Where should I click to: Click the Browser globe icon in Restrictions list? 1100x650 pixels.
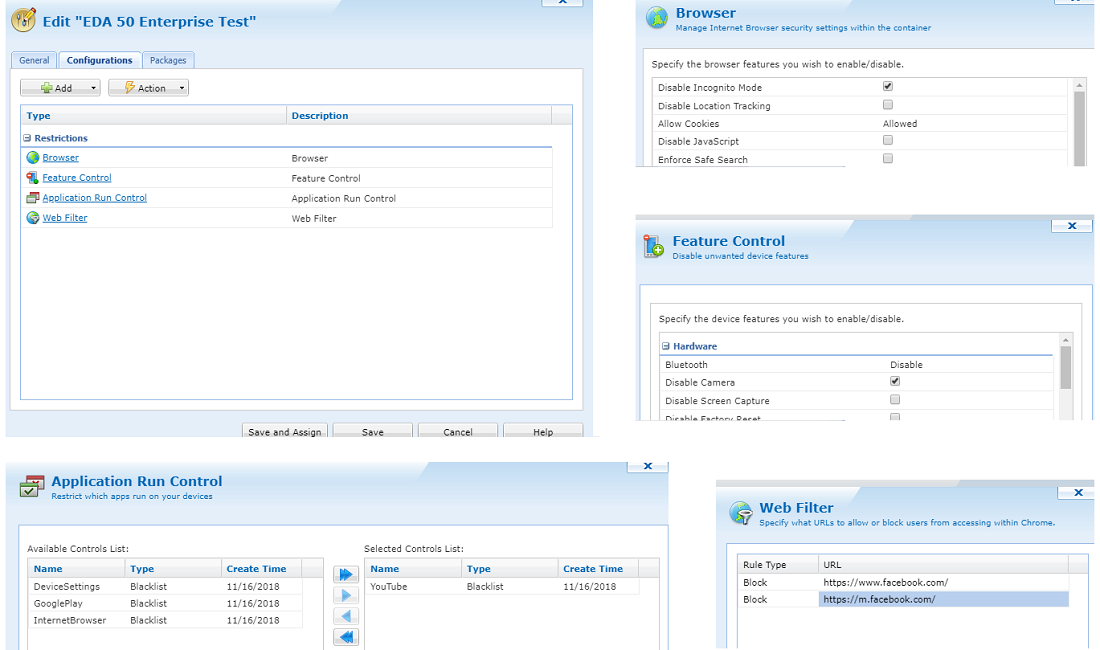33,158
